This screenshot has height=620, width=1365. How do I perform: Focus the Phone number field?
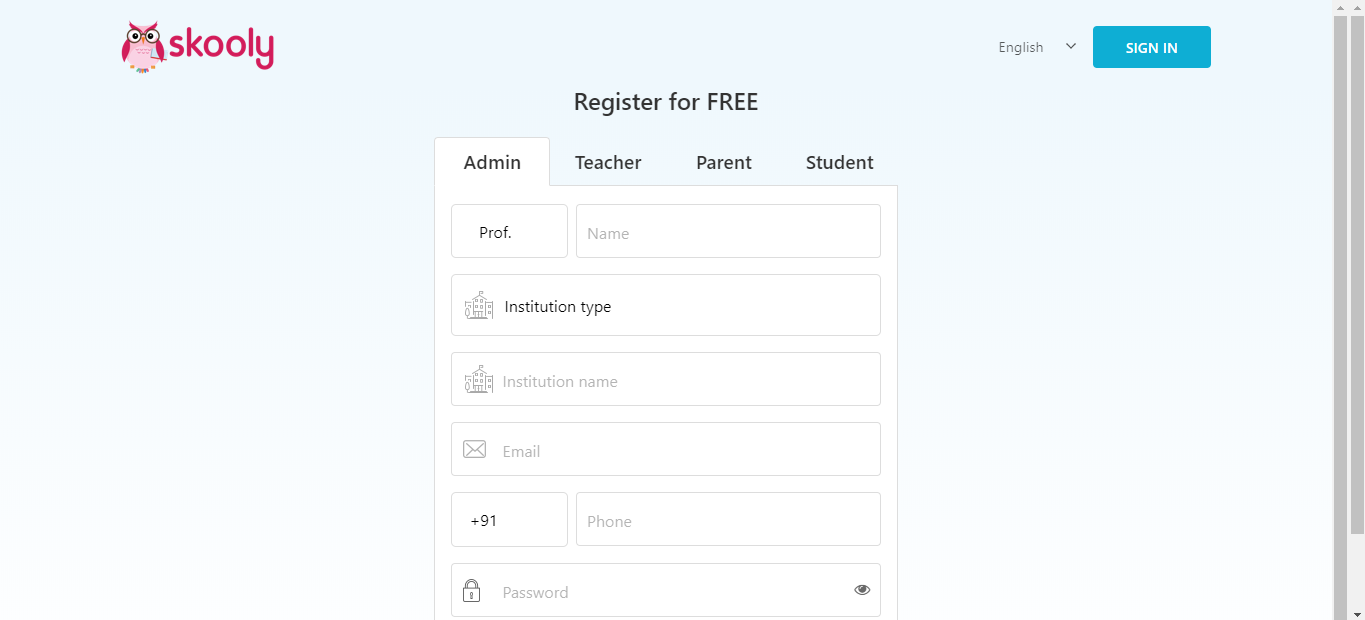tap(728, 519)
